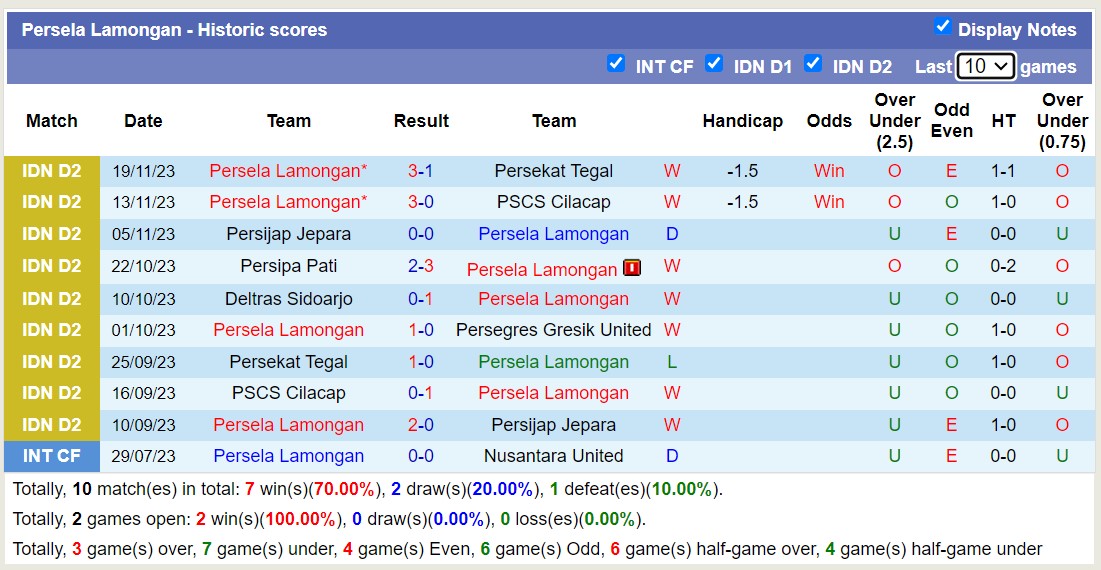Select the date 25/09/23
The width and height of the screenshot is (1101, 570).
click(143, 362)
